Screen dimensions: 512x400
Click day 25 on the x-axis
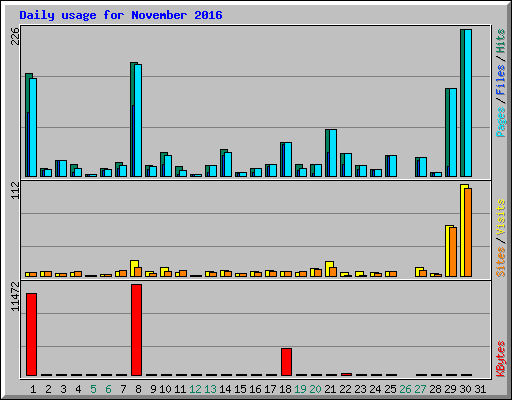(390, 389)
